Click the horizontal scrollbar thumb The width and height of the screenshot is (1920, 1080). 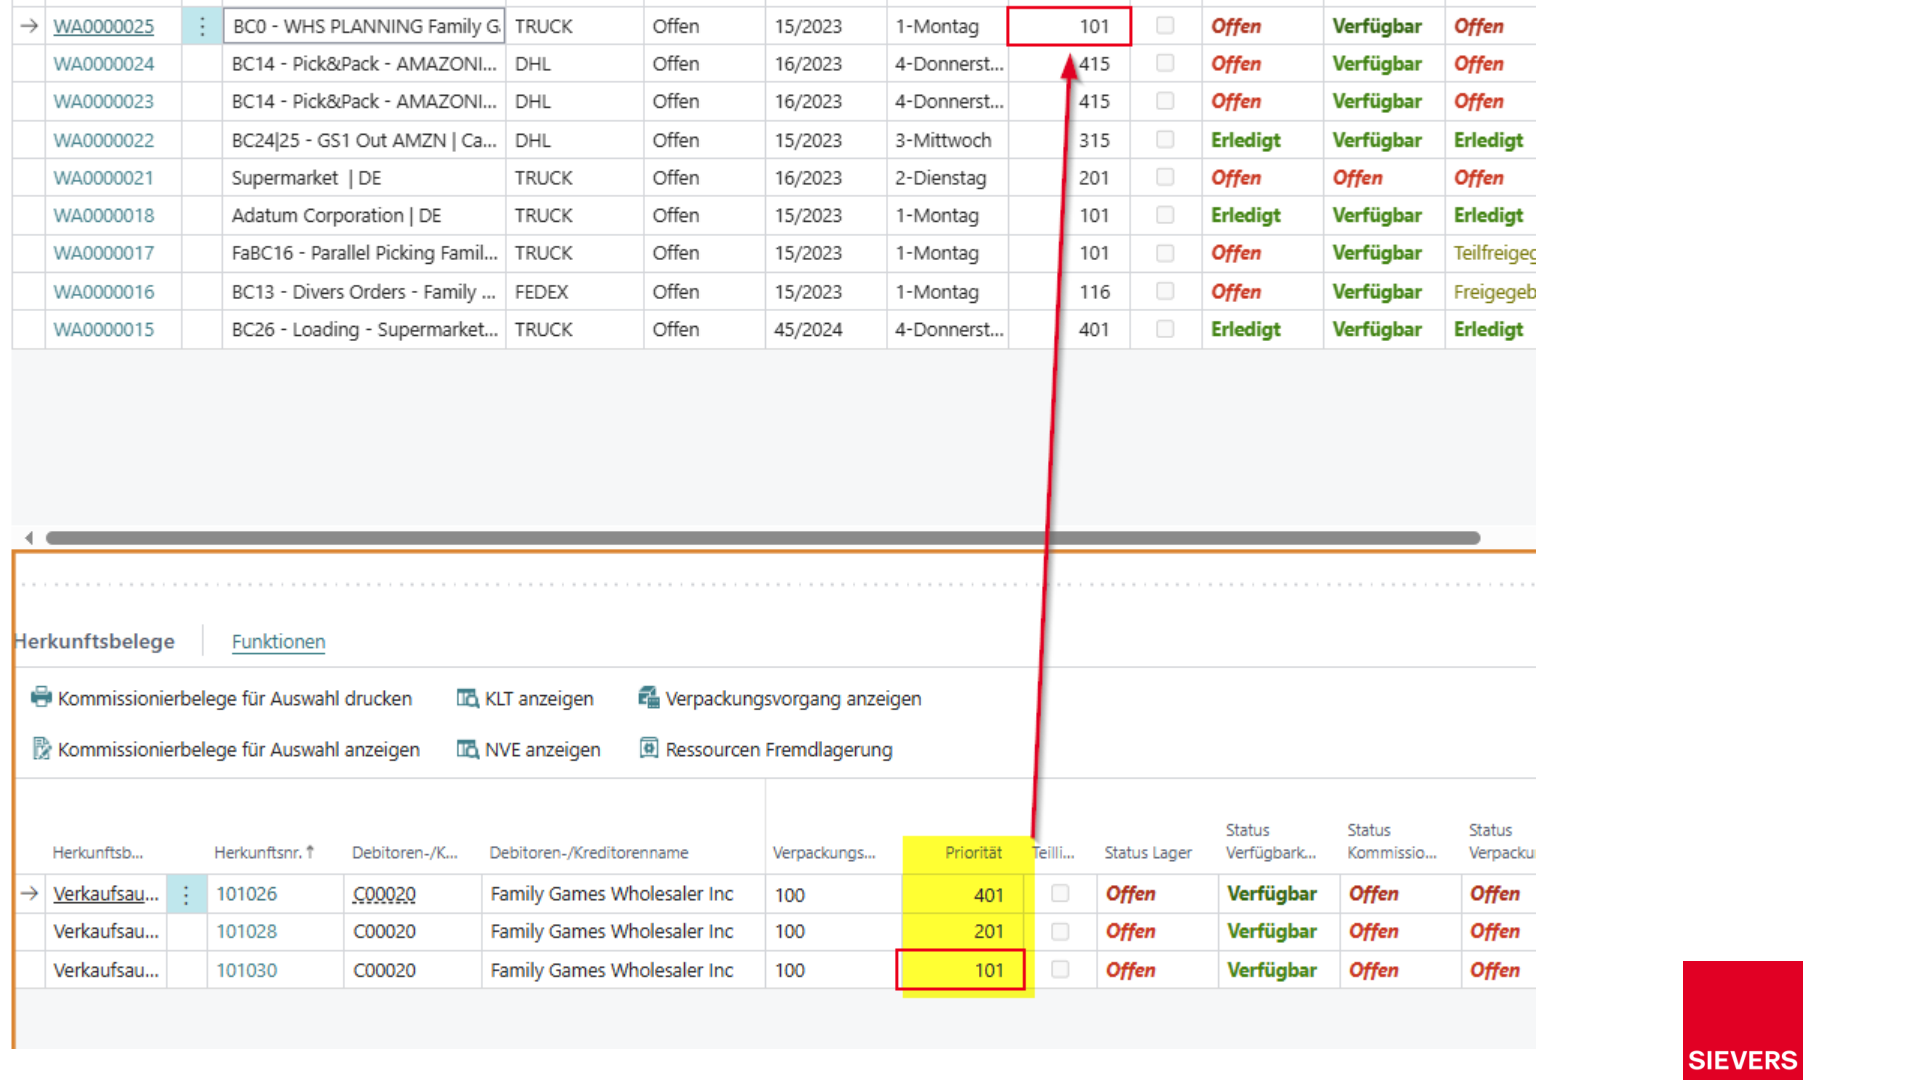pyautogui.click(x=763, y=538)
